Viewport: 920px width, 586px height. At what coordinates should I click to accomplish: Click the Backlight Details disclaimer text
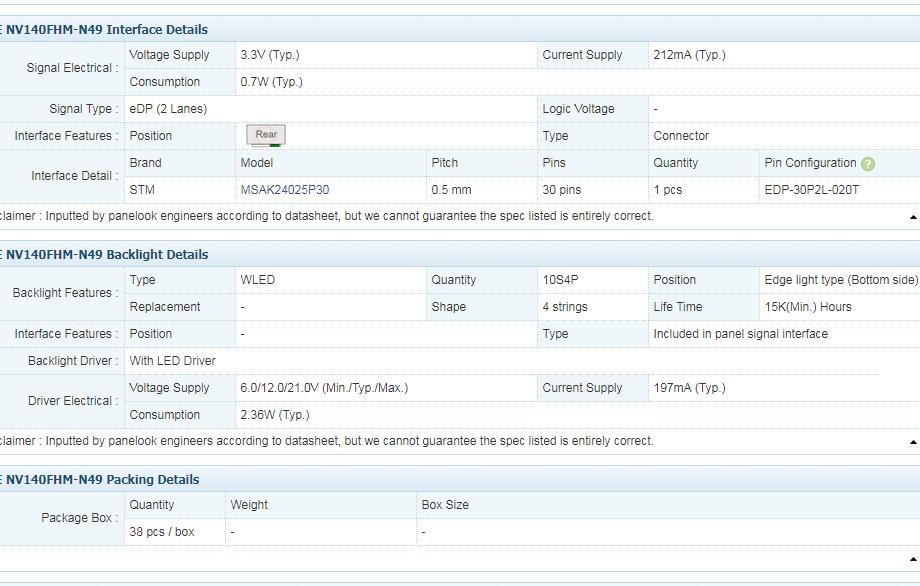(326, 441)
